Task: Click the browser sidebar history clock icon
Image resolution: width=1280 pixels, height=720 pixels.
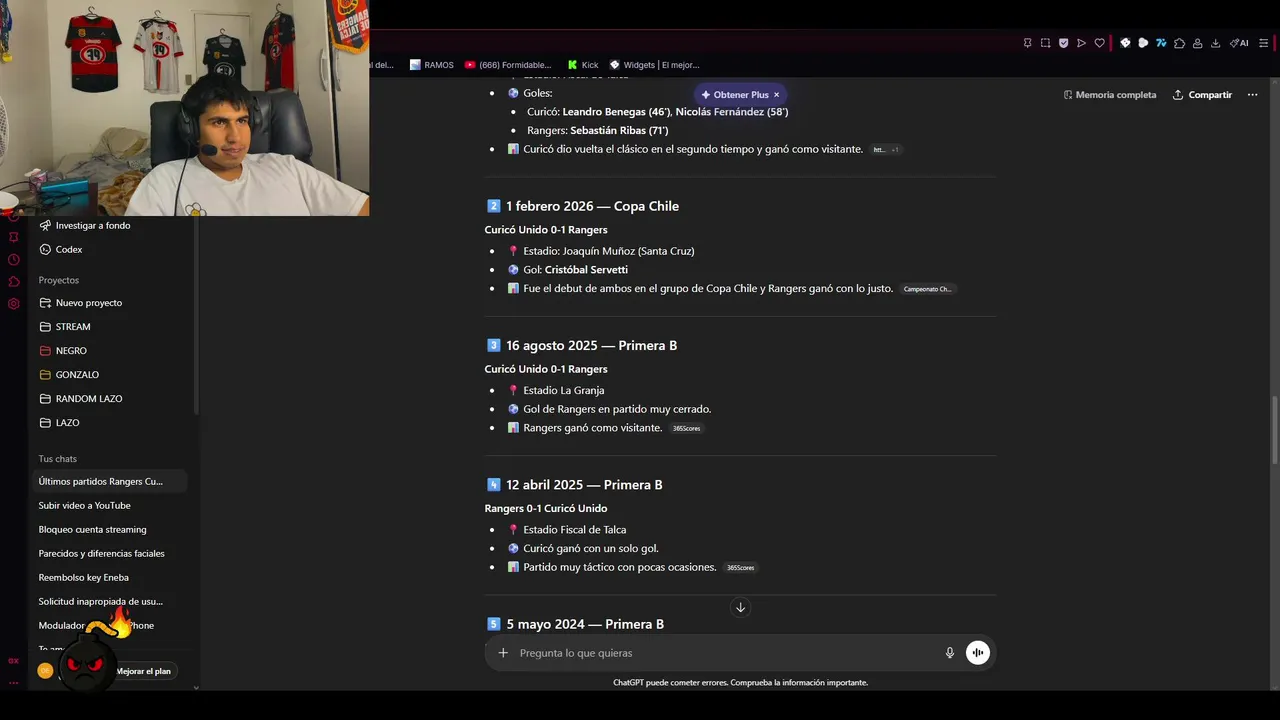Action: point(13,260)
